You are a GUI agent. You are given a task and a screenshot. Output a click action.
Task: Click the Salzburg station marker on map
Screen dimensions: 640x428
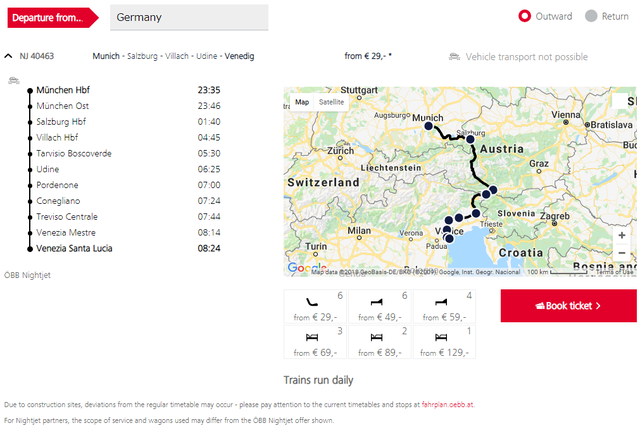[470, 139]
